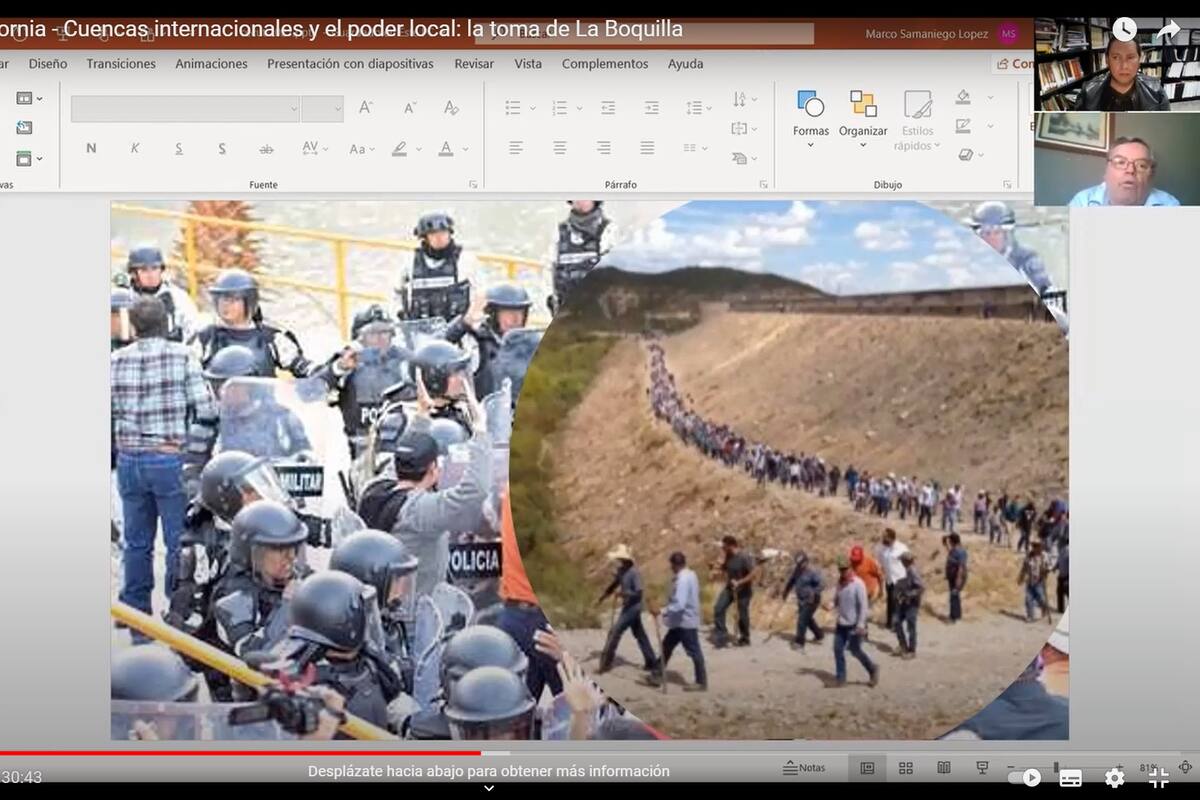This screenshot has width=1200, height=800.
Task: Exit full screen in the video player
Action: pyautogui.click(x=1159, y=778)
